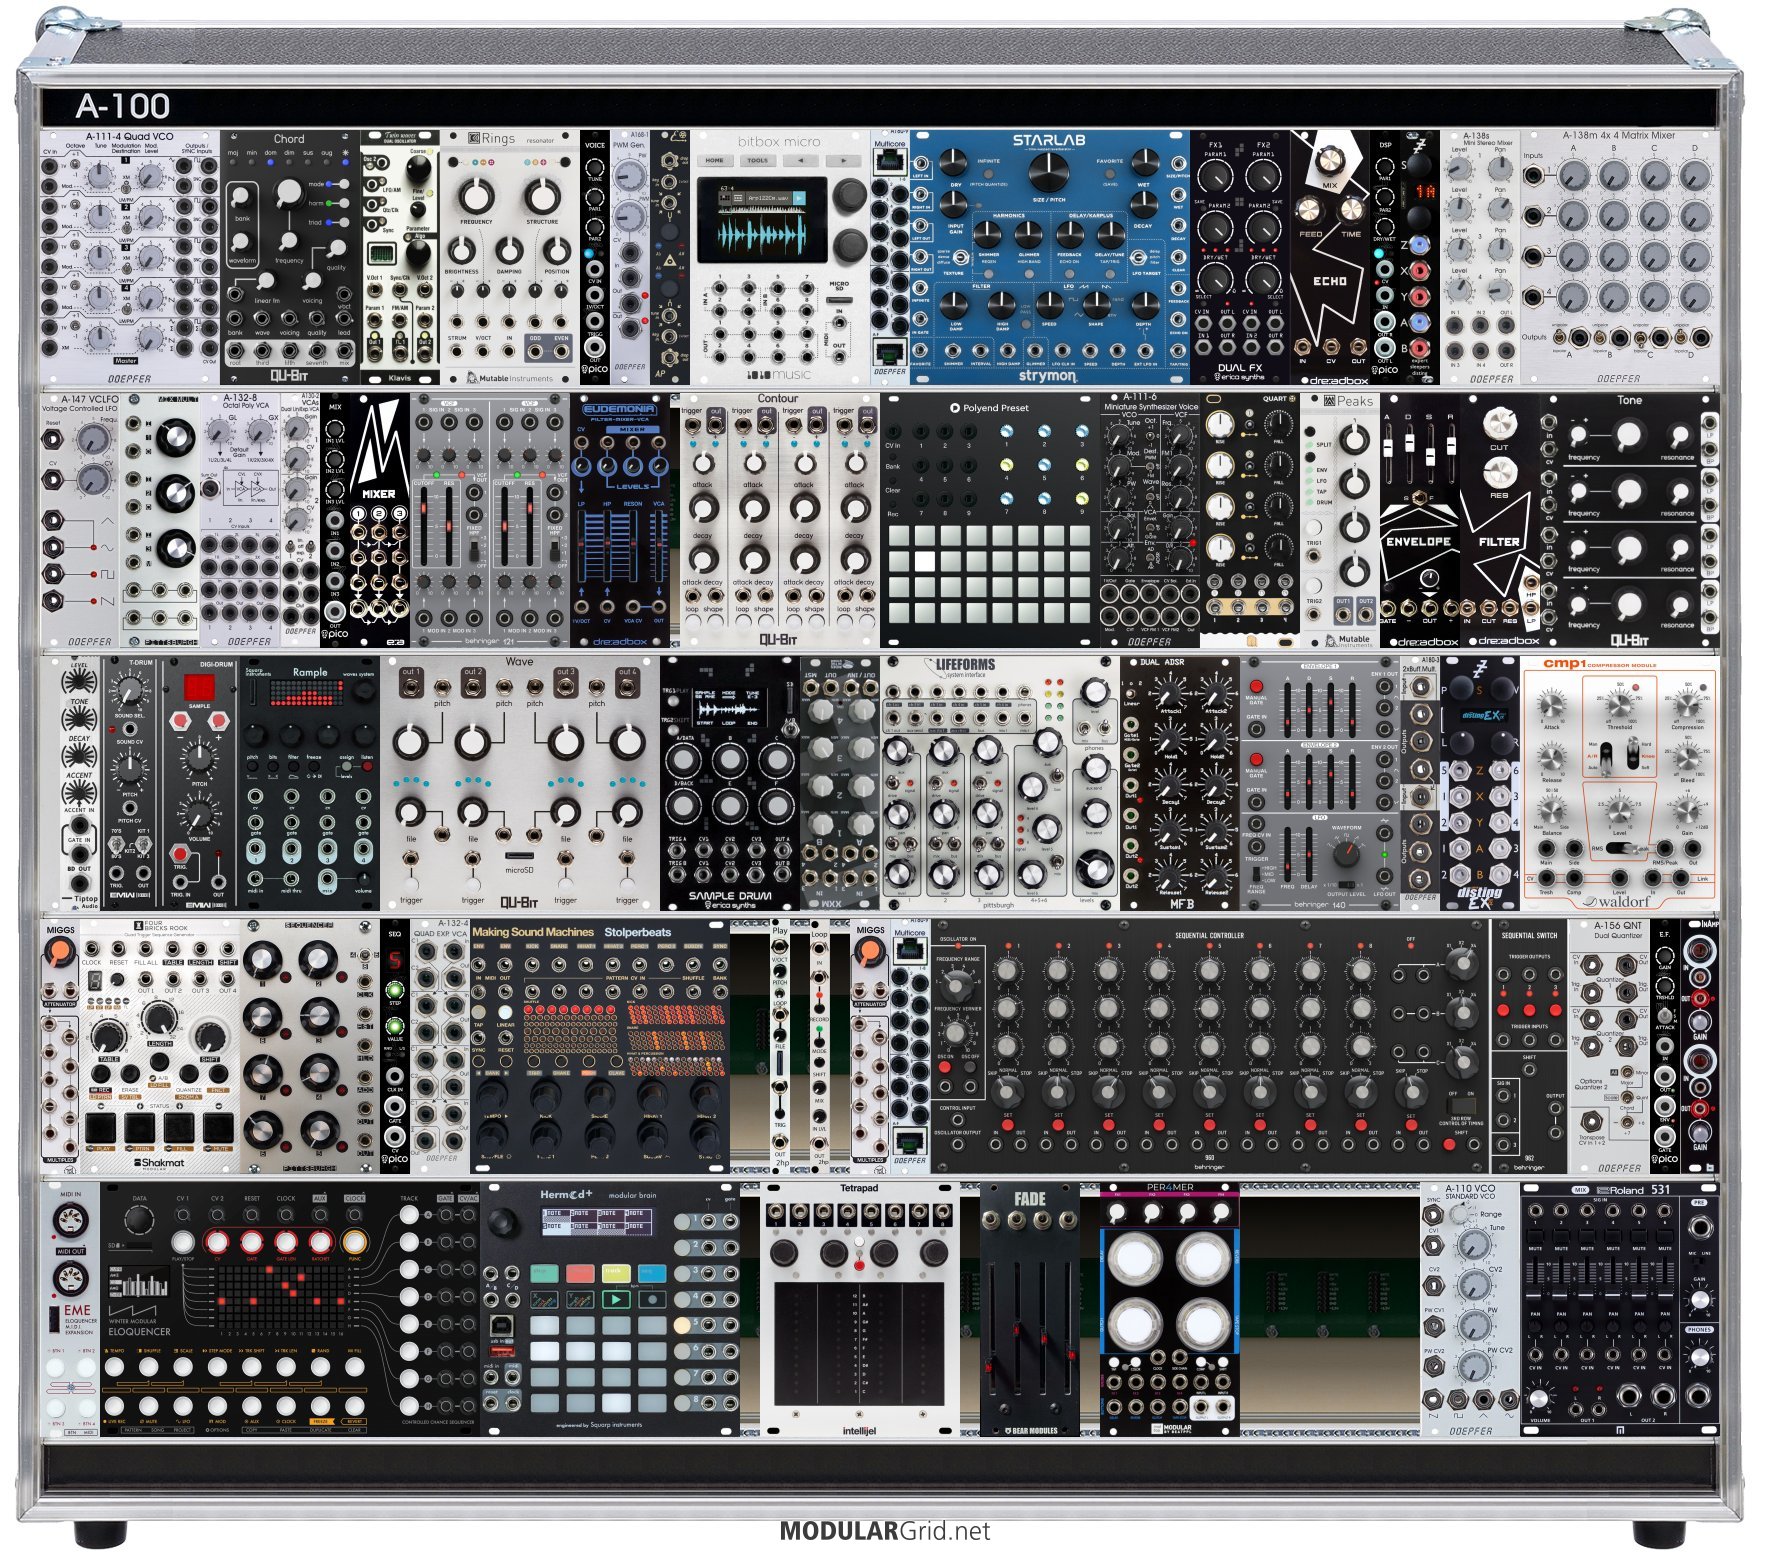The width and height of the screenshot is (1771, 1552).
Task: Select the EZA Mixer module
Action: (x=379, y=520)
